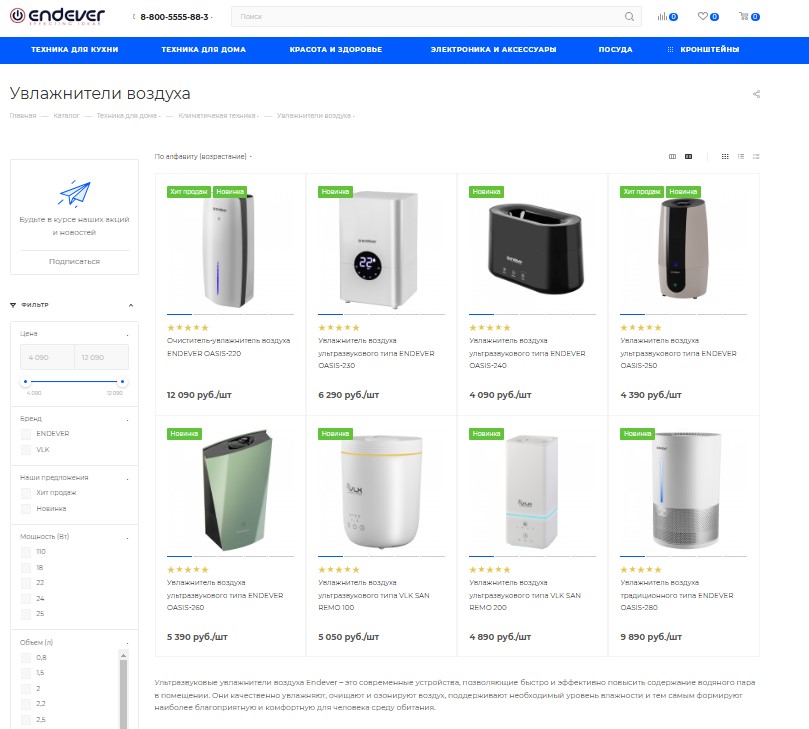Open Посуда menu

click(x=615, y=50)
